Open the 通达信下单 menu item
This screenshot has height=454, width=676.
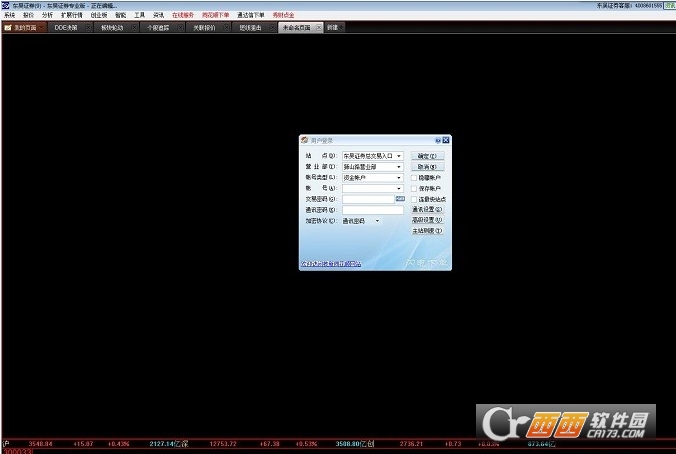click(x=250, y=15)
